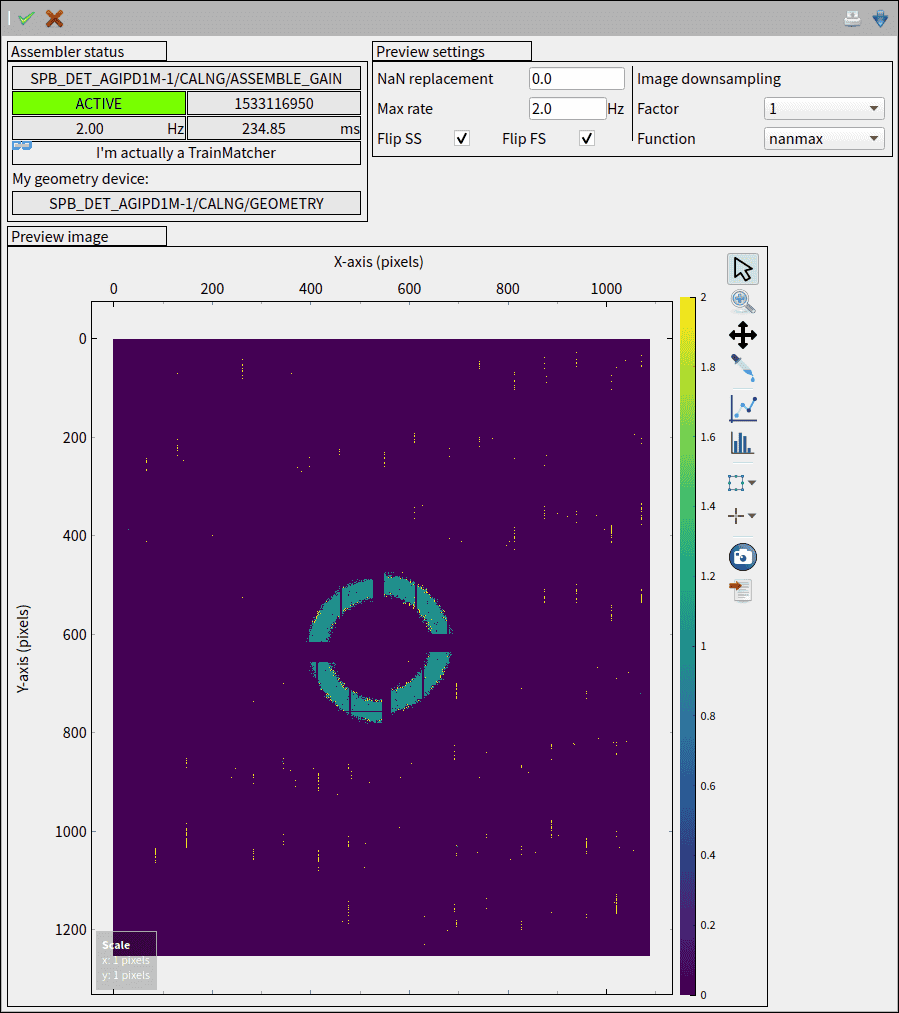
Task: Click the X-axis (pixels) label
Action: [378, 262]
